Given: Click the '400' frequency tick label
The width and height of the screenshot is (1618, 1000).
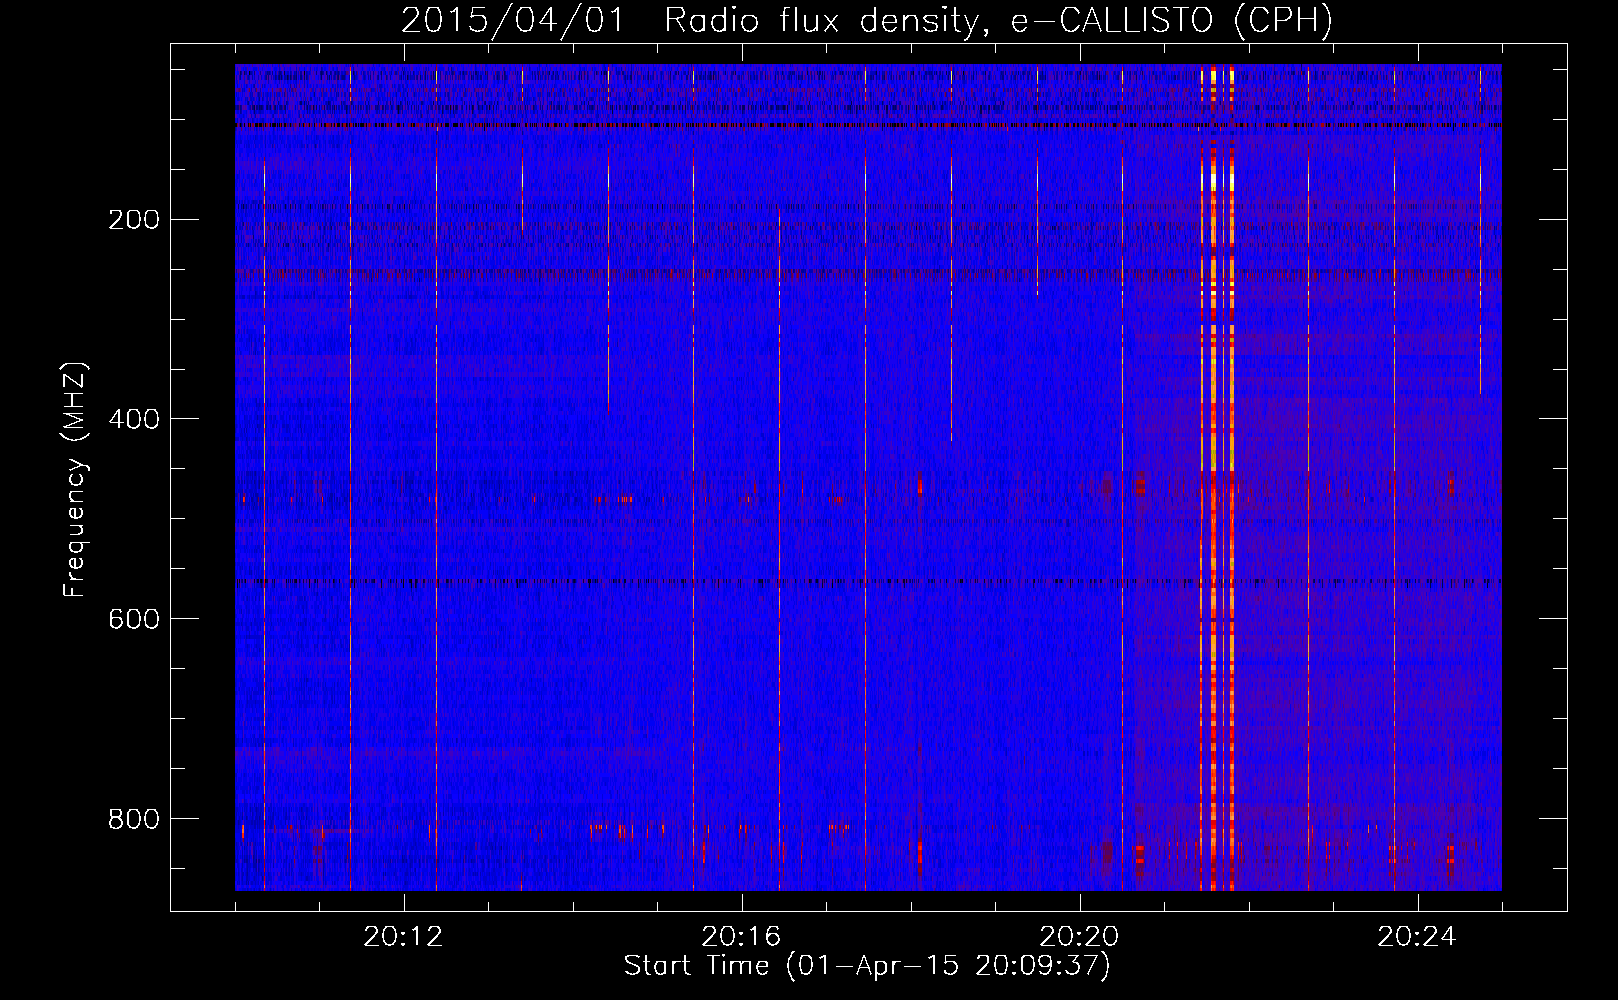Looking at the screenshot, I should (x=133, y=419).
